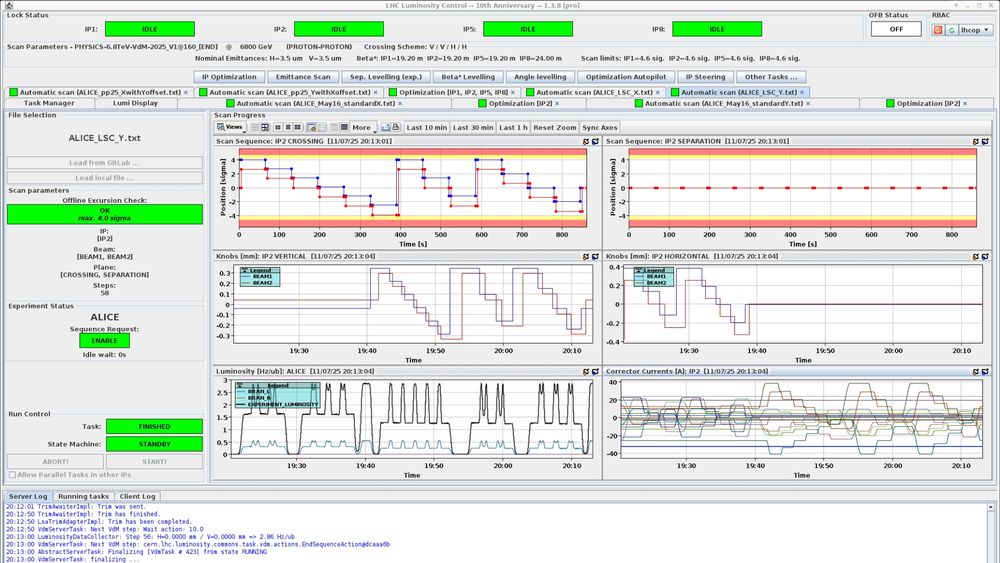Start the Optimization Autopilot
The image size is (1000, 563).
(x=626, y=77)
